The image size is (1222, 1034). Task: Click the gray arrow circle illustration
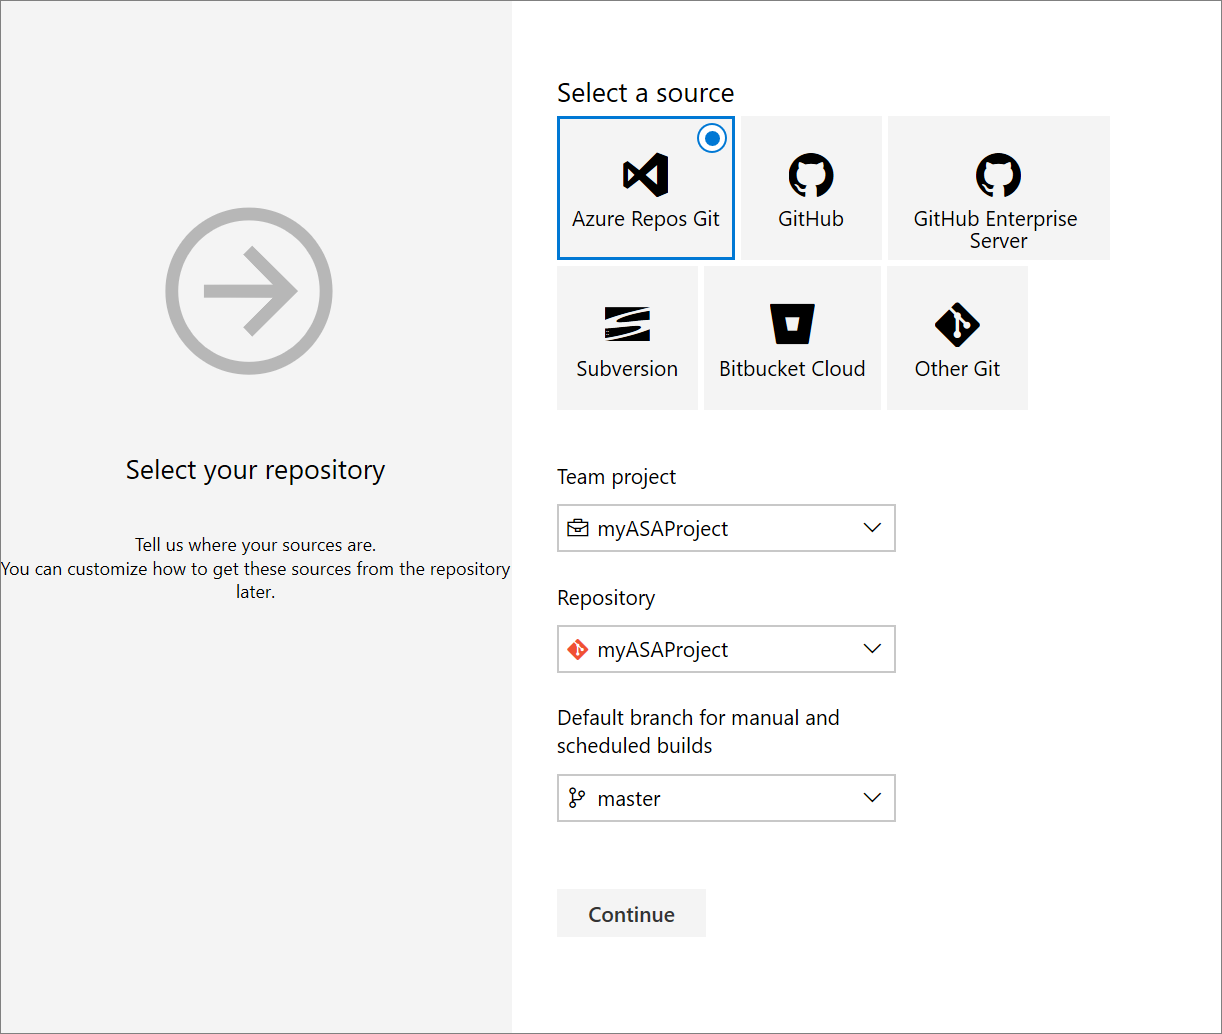pos(249,291)
